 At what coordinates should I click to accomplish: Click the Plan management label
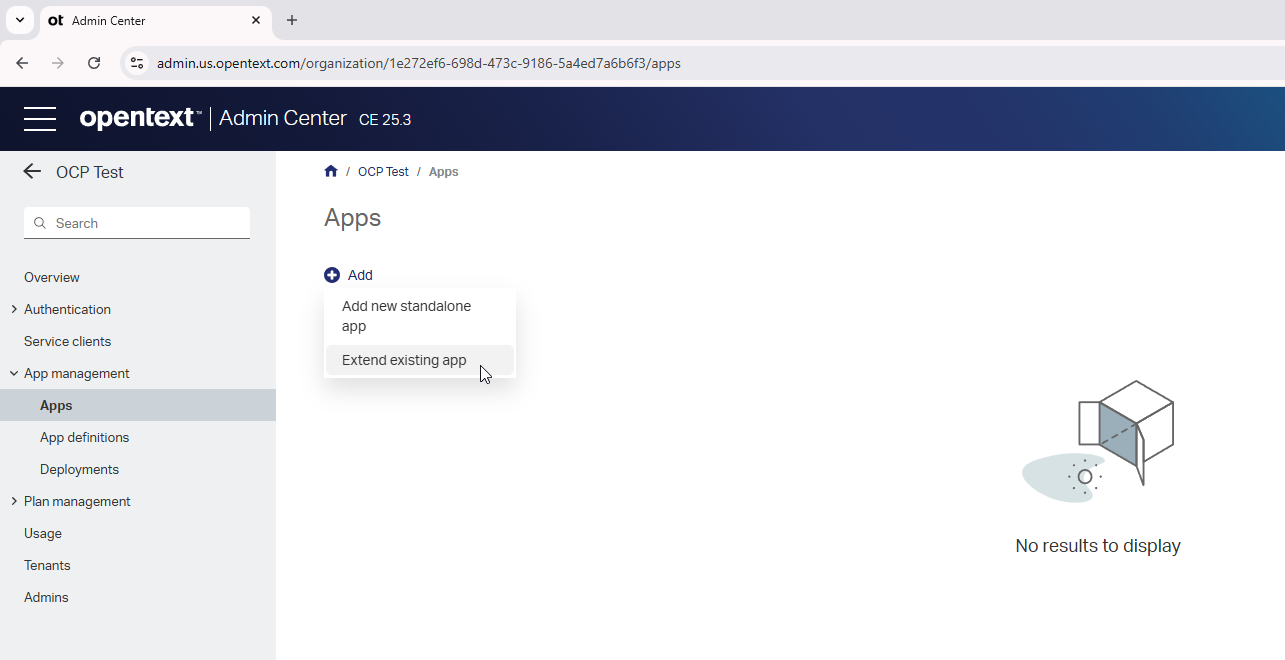point(77,501)
